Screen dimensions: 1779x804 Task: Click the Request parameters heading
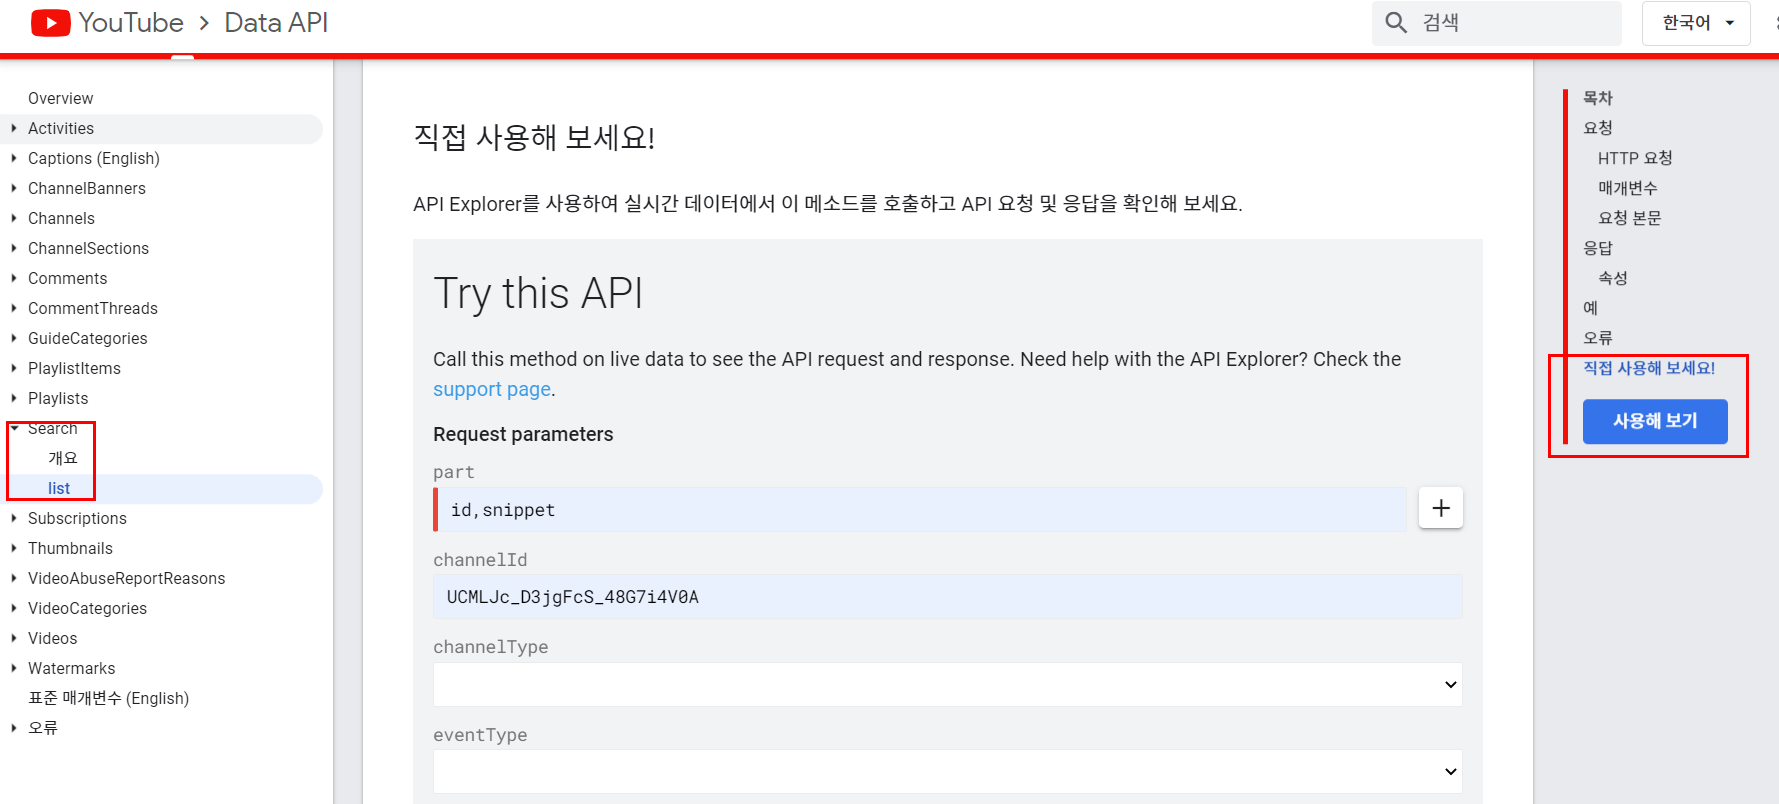[x=523, y=434]
